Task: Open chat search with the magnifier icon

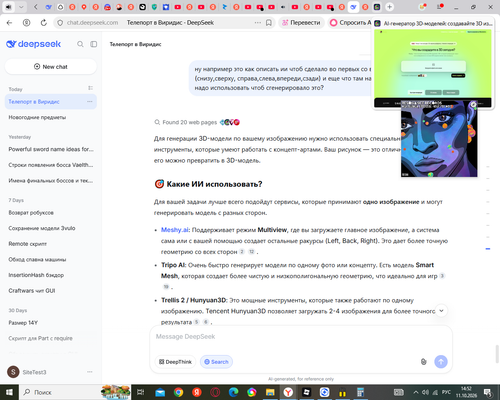Action: coord(80,44)
